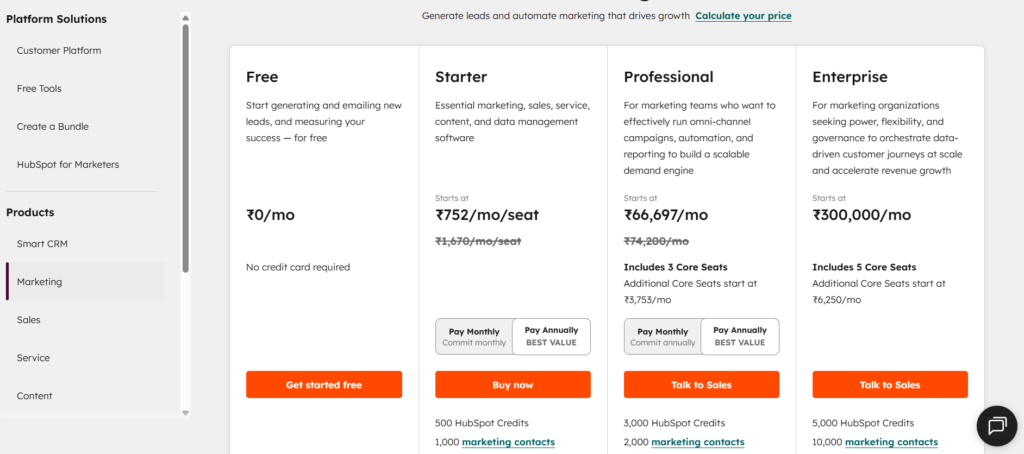Click sidebar scrollbar down arrow
1024x454 pixels.
tap(185, 412)
